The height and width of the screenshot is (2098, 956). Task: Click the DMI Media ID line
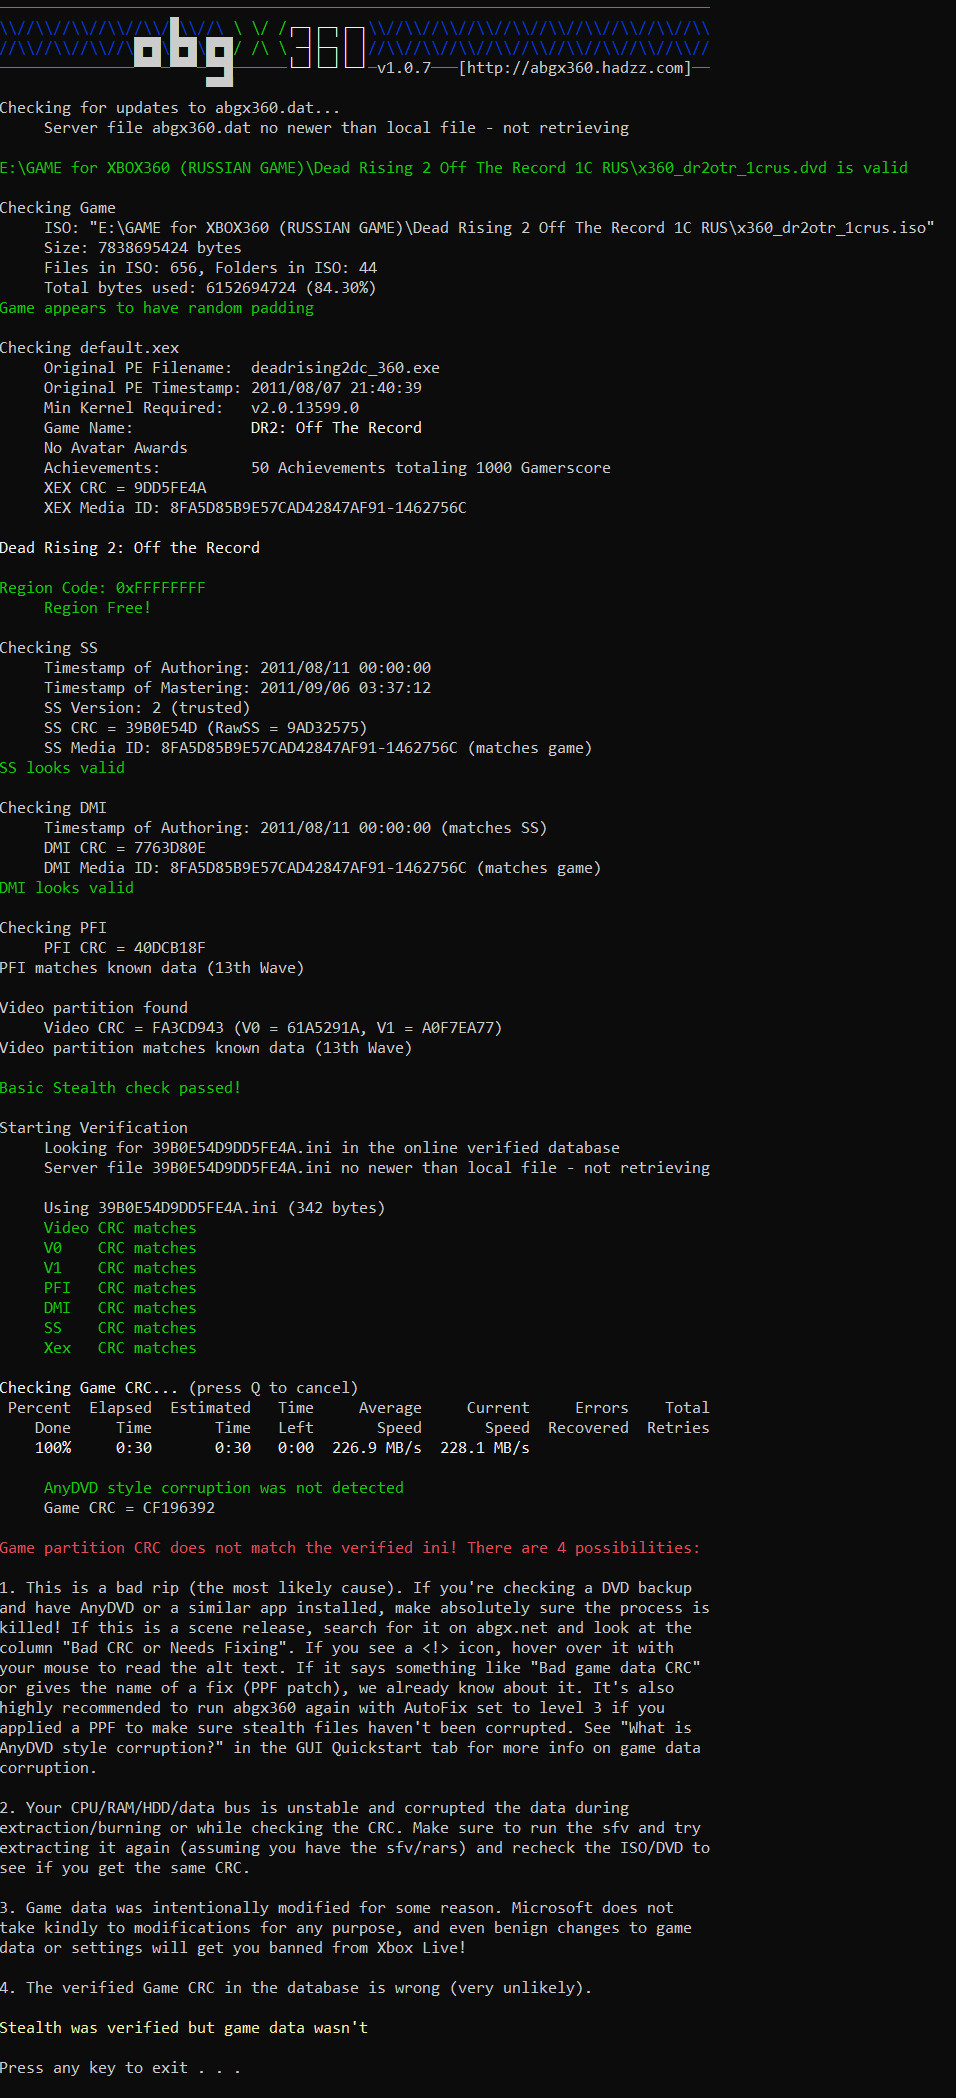(322, 868)
